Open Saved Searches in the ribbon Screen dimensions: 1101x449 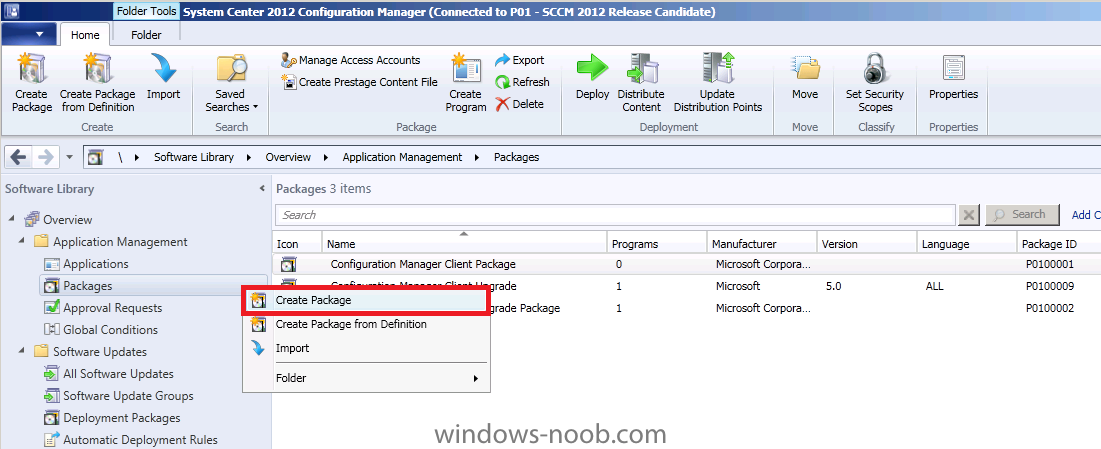[x=231, y=83]
